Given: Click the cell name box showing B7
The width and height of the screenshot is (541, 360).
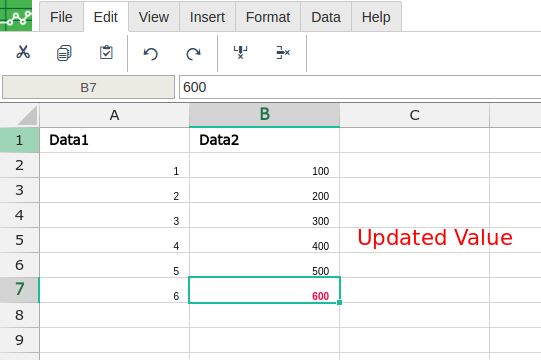Looking at the screenshot, I should click(x=88, y=87).
